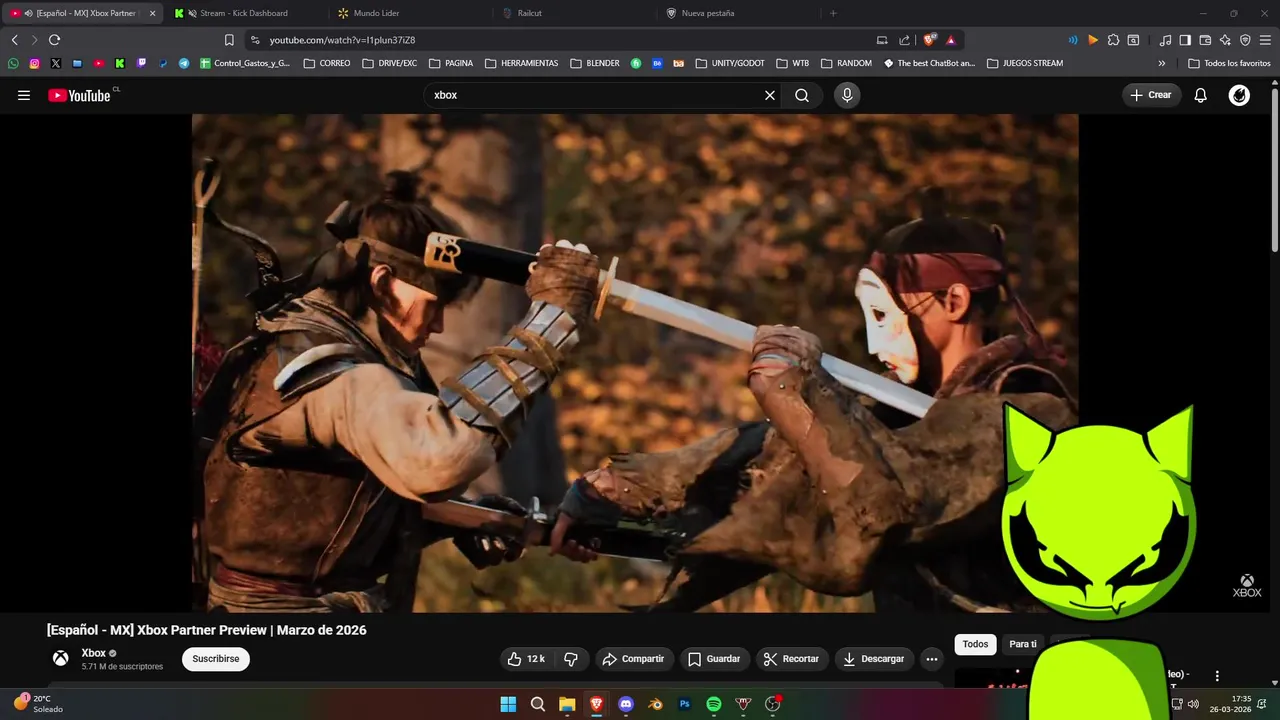Open Spotify from the taskbar
1280x720 pixels.
coord(714,704)
